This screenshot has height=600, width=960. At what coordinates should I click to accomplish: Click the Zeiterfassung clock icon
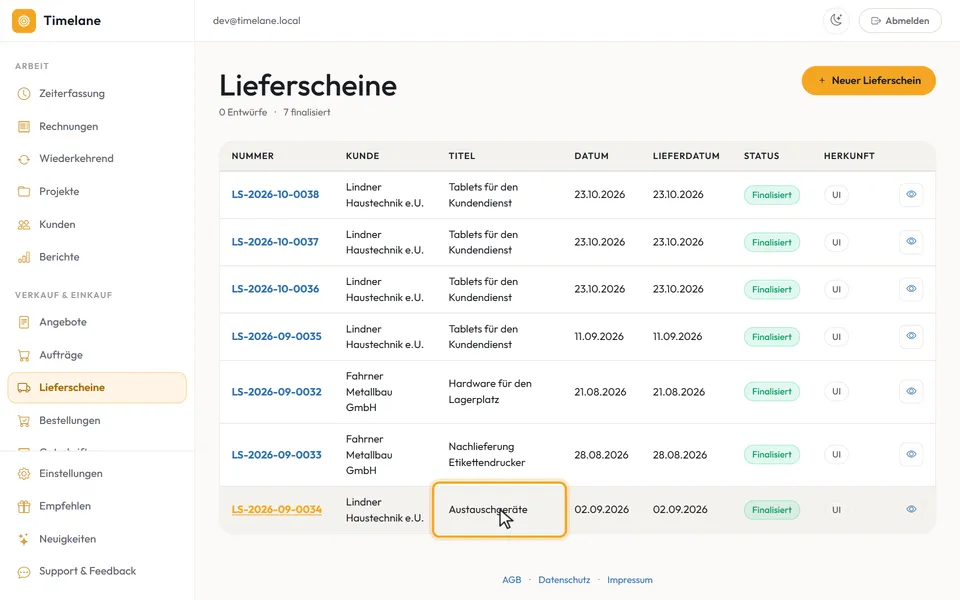tap(24, 94)
